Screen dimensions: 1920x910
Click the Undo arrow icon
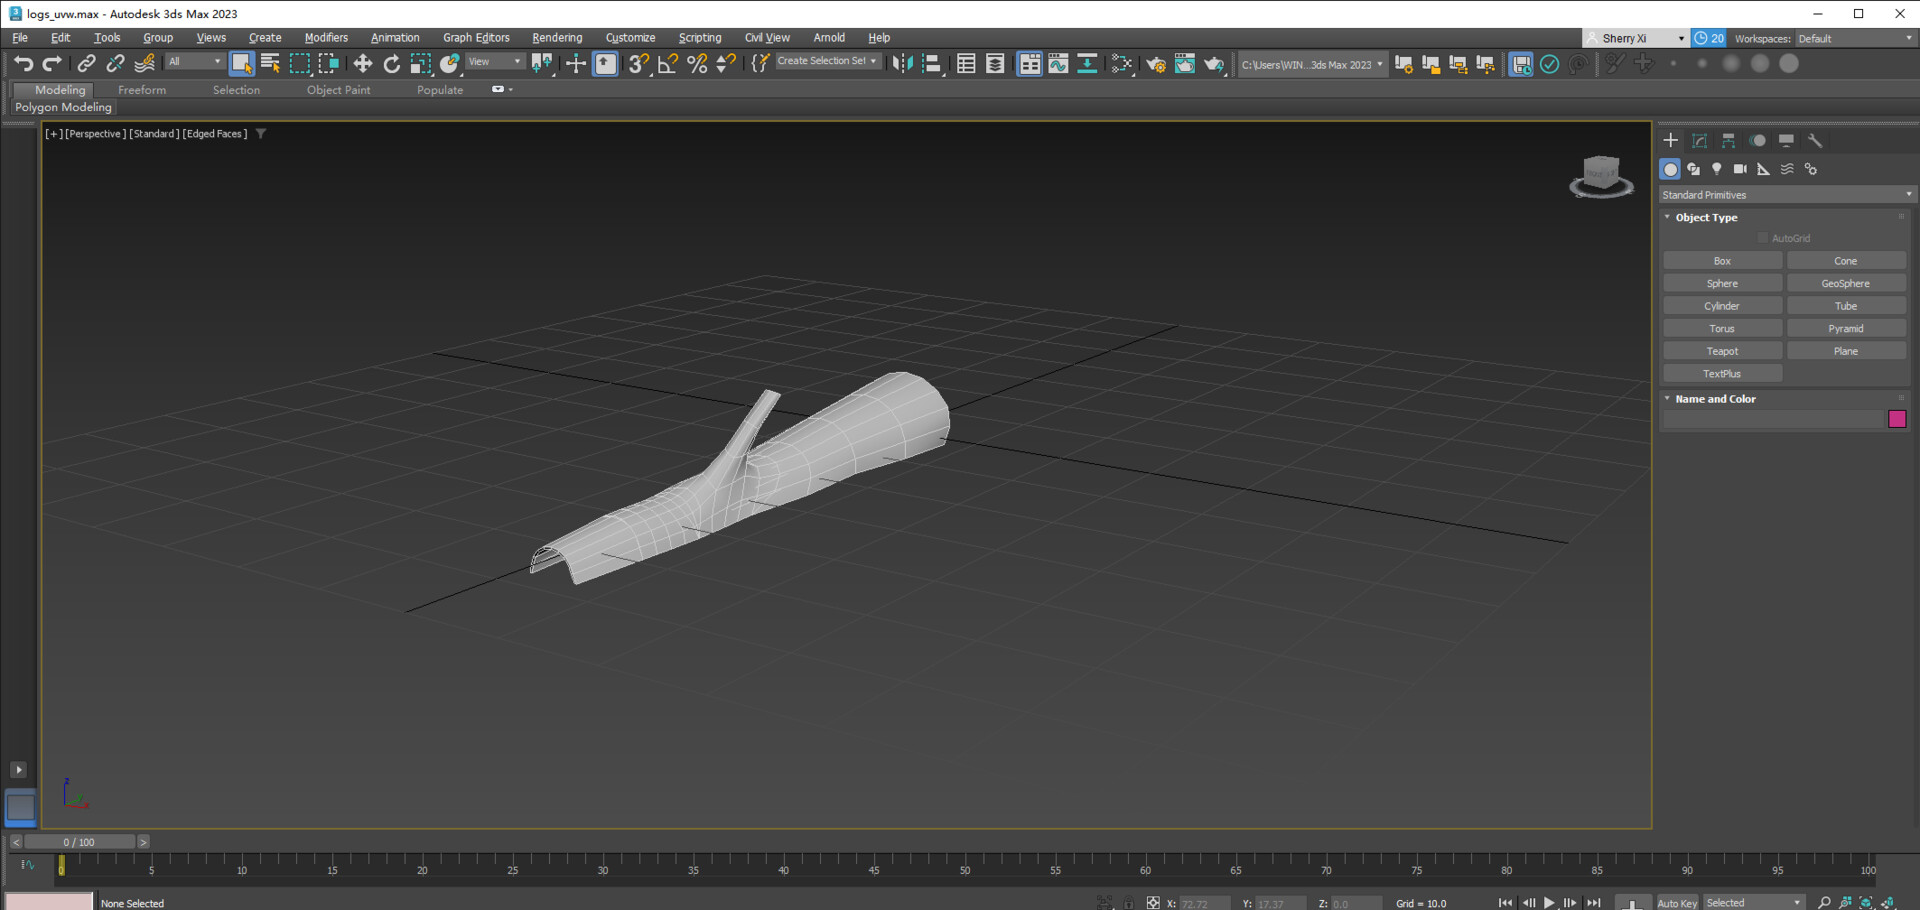[23, 64]
